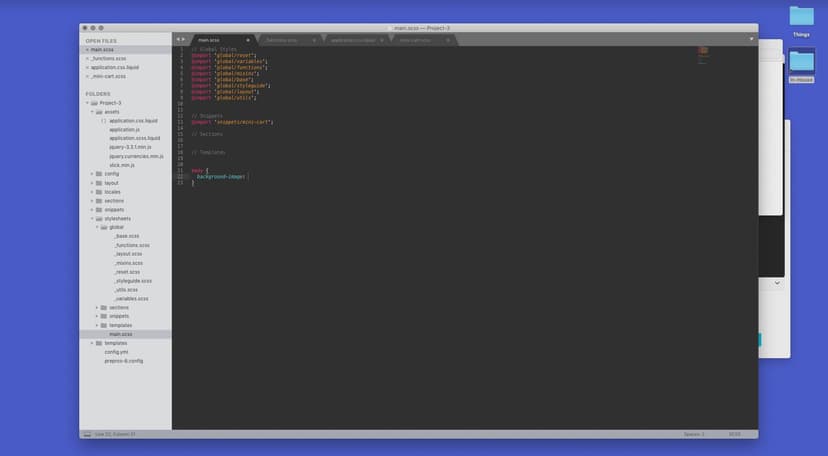Open the tab list dropdown arrow
The image size is (828, 456).
pyautogui.click(x=751, y=39)
